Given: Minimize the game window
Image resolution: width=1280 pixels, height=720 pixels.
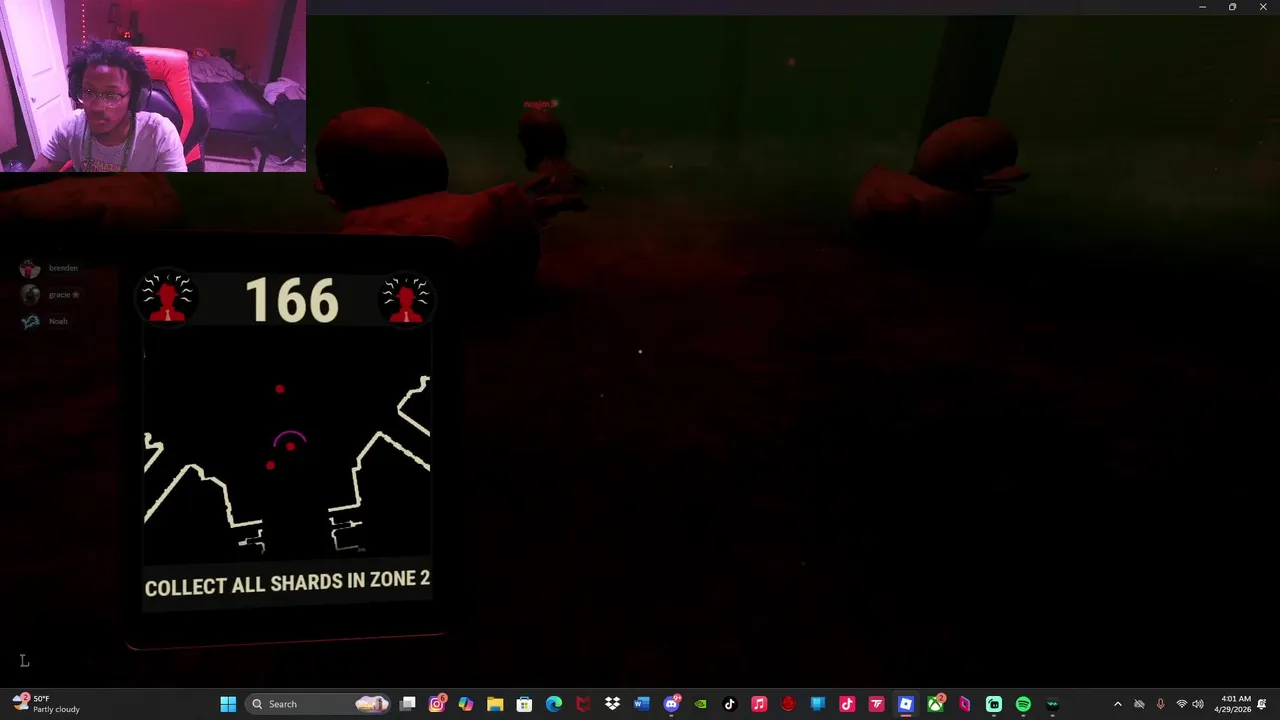Looking at the screenshot, I should click(x=1202, y=7).
